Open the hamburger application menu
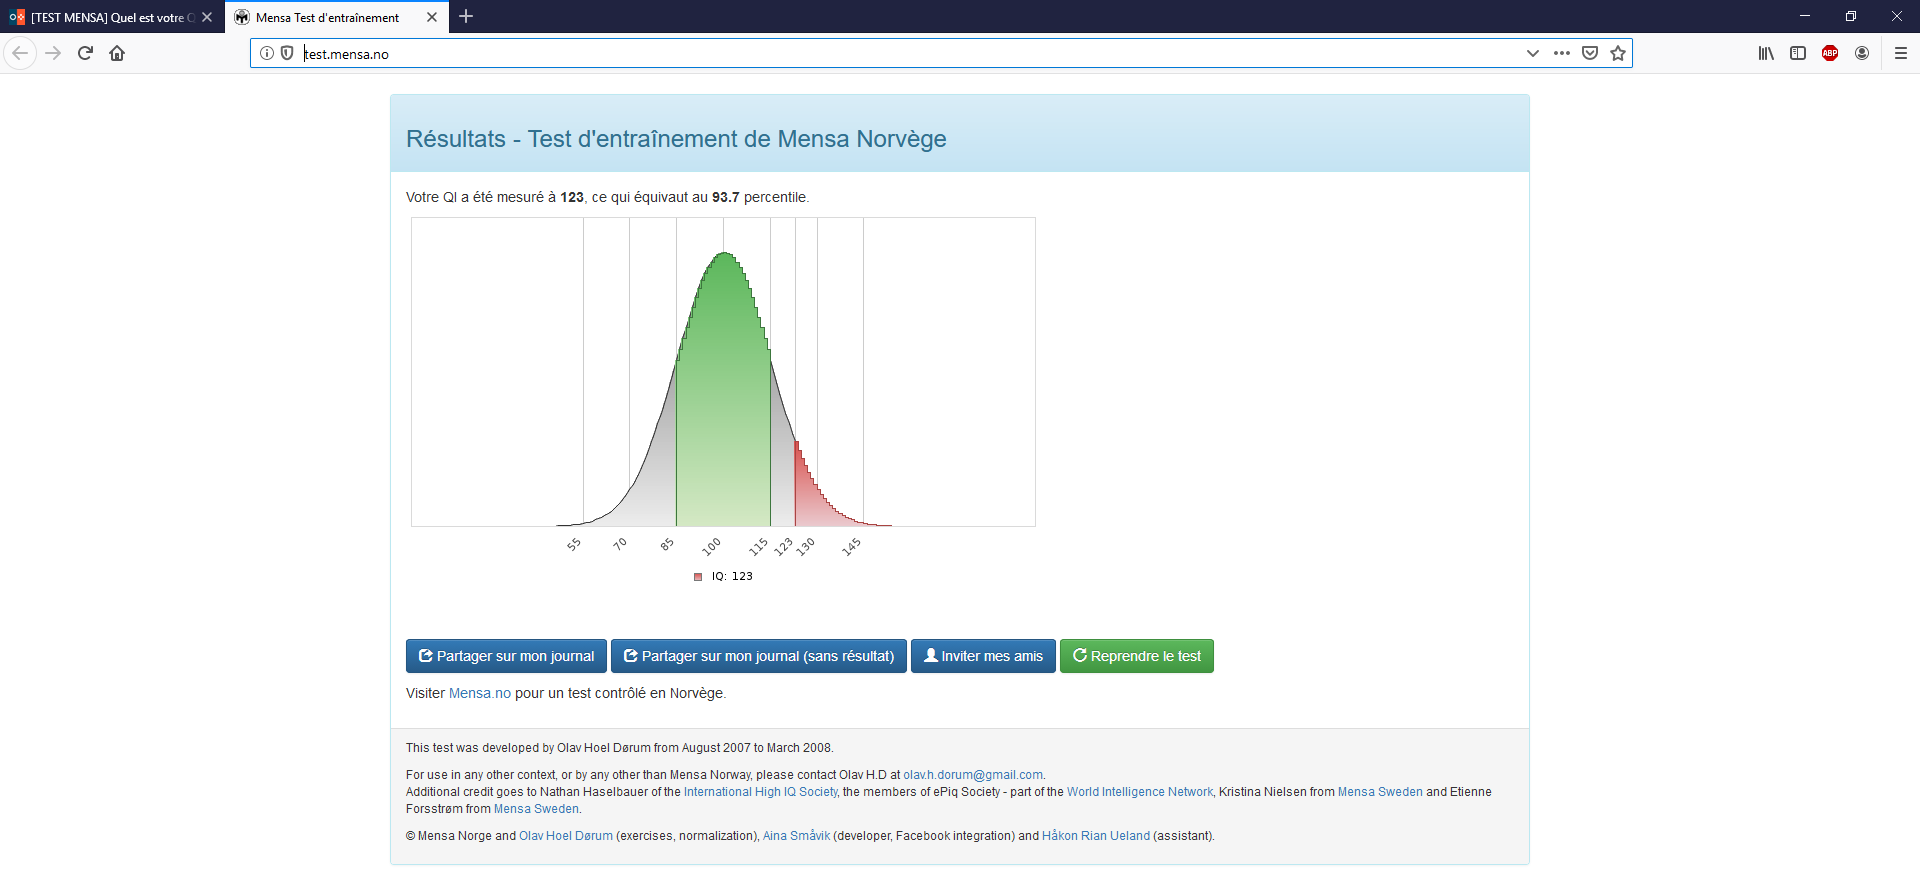The width and height of the screenshot is (1920, 887). coord(1901,53)
